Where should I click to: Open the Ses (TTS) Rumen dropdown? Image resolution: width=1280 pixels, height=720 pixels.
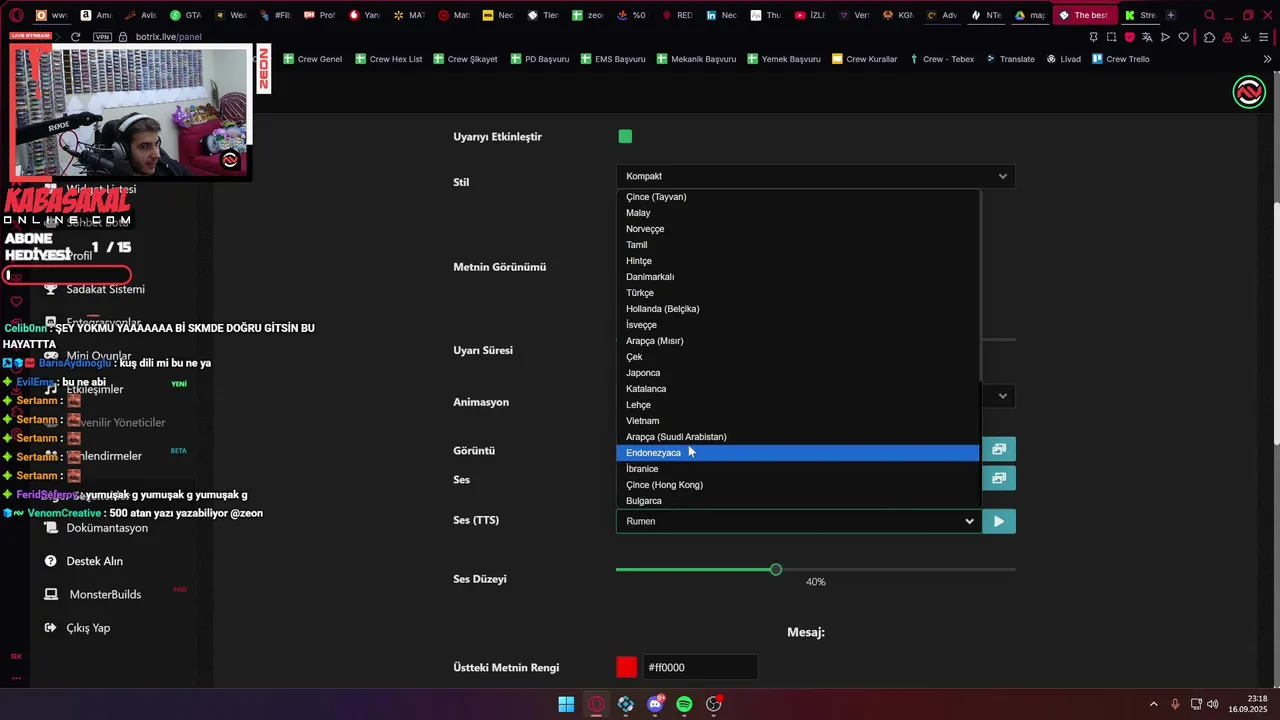pos(798,521)
